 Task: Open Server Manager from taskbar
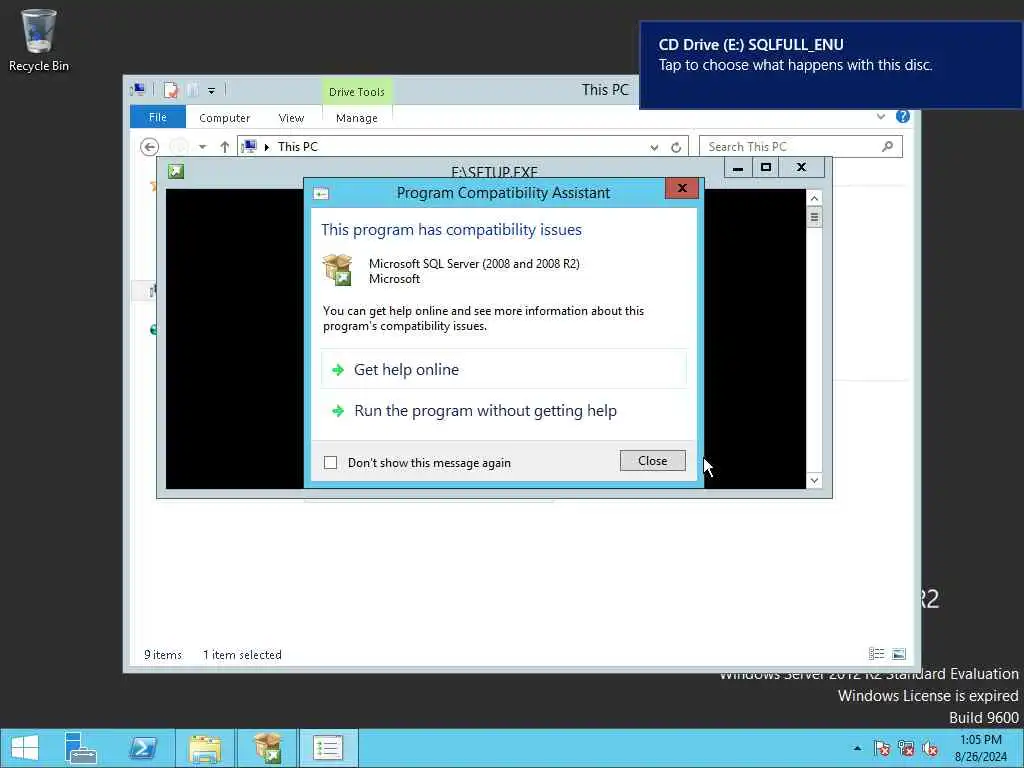coord(81,748)
